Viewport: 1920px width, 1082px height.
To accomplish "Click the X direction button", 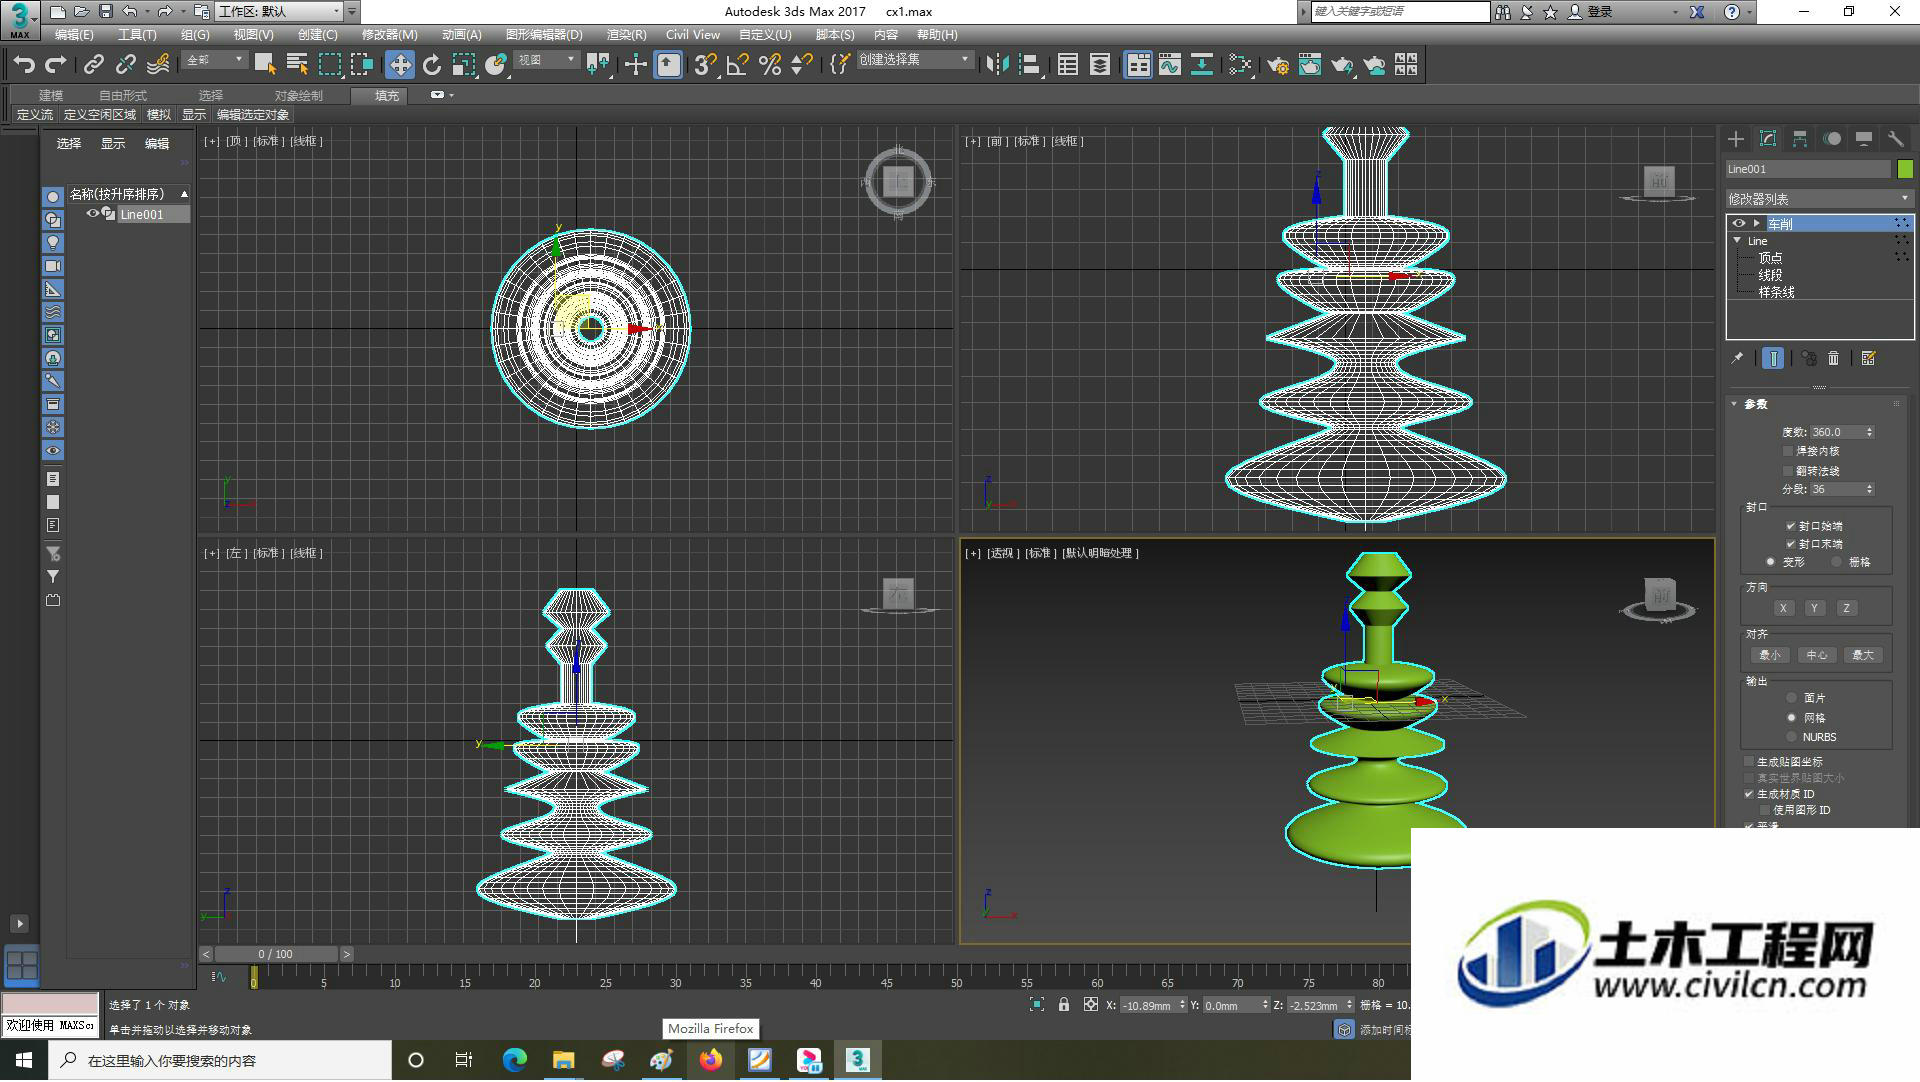I will [x=1783, y=608].
